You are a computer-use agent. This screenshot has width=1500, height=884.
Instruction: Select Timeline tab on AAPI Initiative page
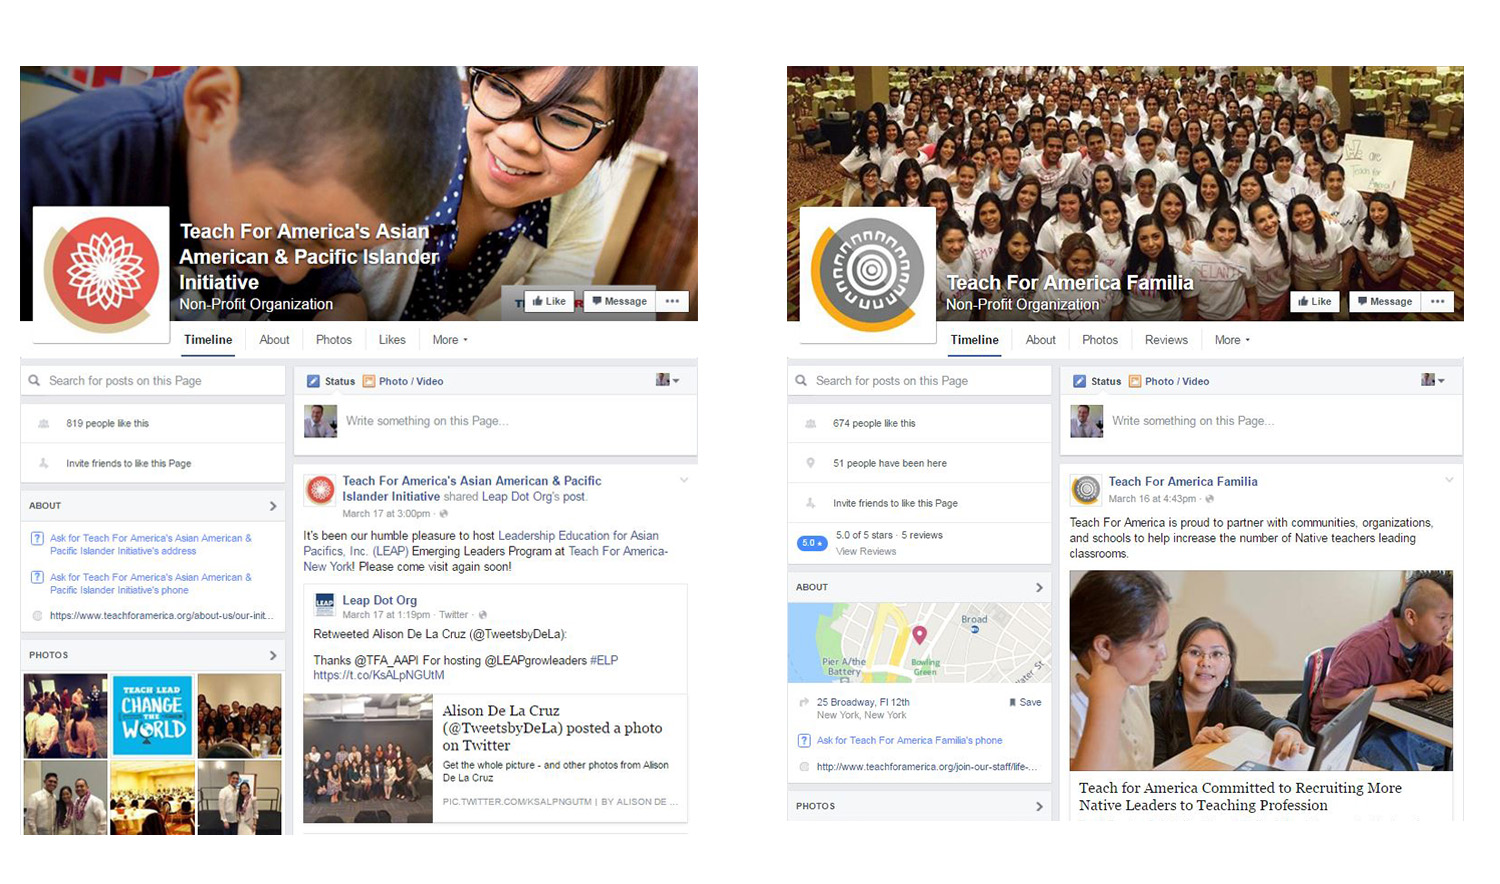click(x=208, y=340)
